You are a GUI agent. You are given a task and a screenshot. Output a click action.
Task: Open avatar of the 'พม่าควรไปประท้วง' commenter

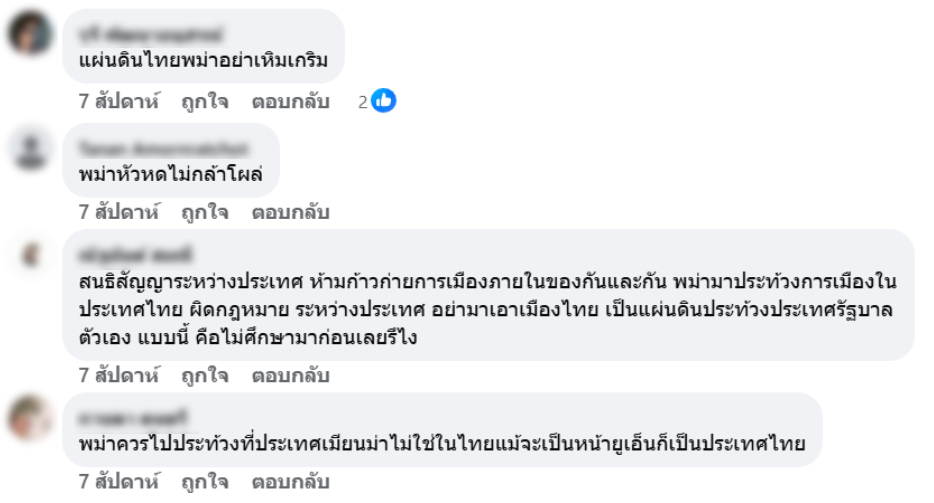point(33,418)
